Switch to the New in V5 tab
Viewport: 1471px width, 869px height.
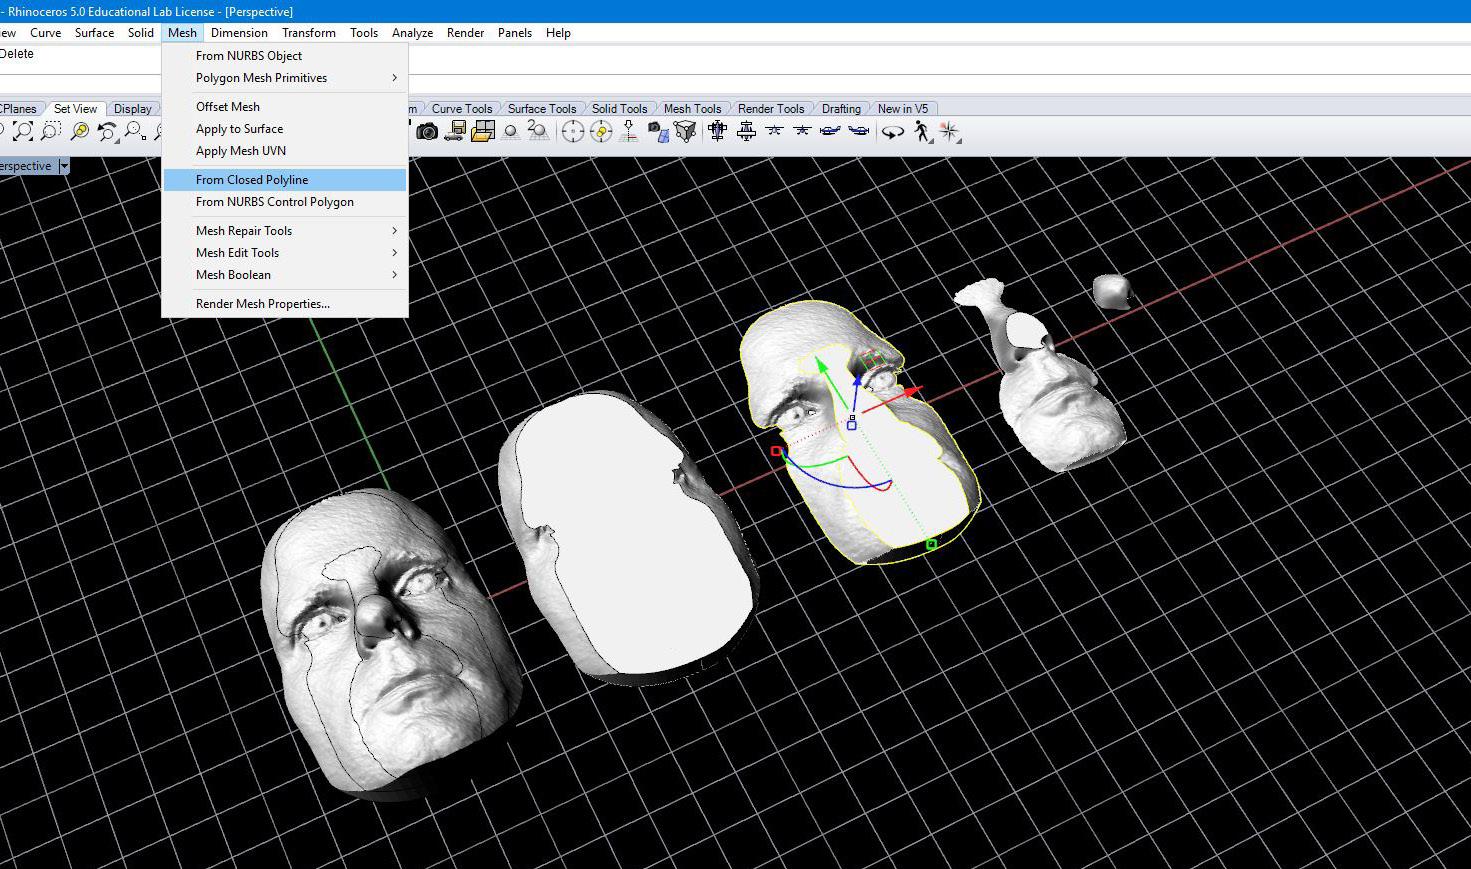[x=903, y=109]
